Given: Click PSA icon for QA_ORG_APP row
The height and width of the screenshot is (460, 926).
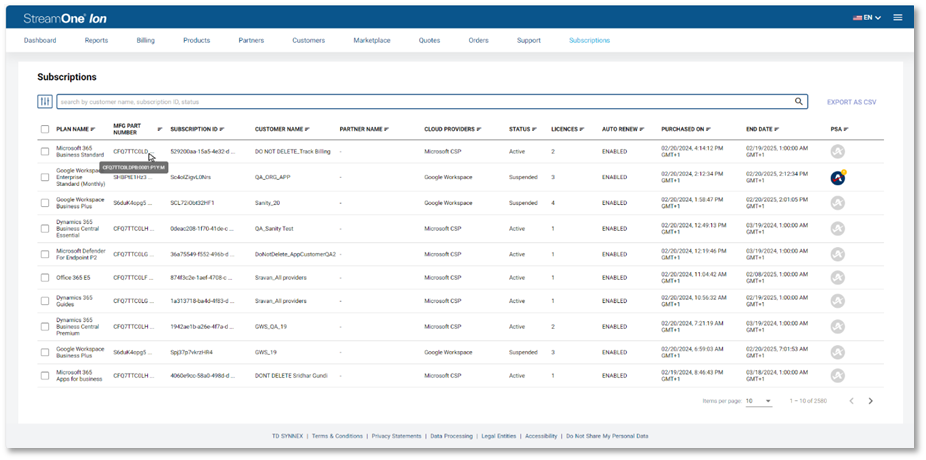Looking at the screenshot, I should tap(837, 177).
